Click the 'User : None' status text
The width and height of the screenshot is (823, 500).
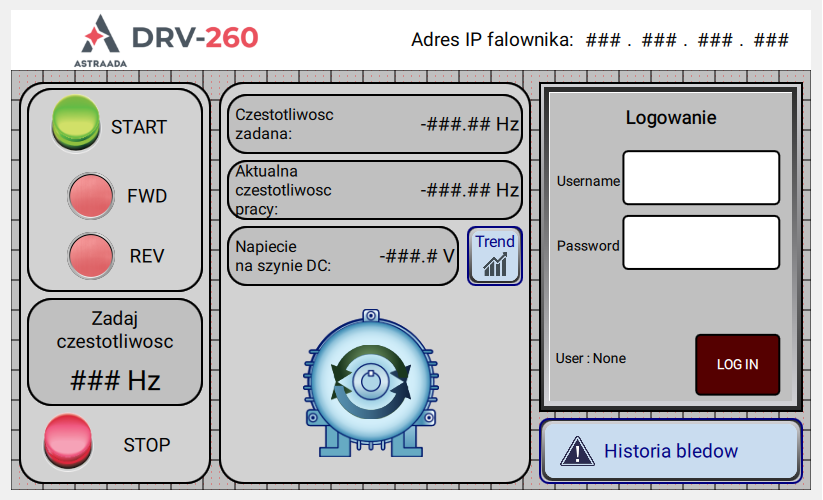click(590, 358)
